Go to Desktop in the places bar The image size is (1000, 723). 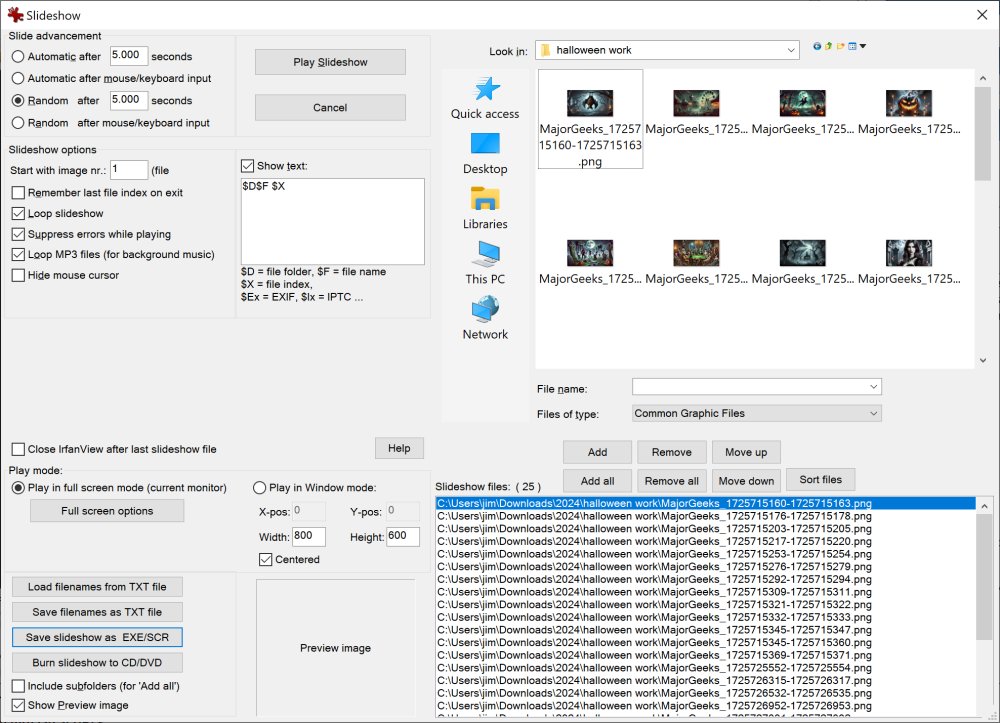485,154
